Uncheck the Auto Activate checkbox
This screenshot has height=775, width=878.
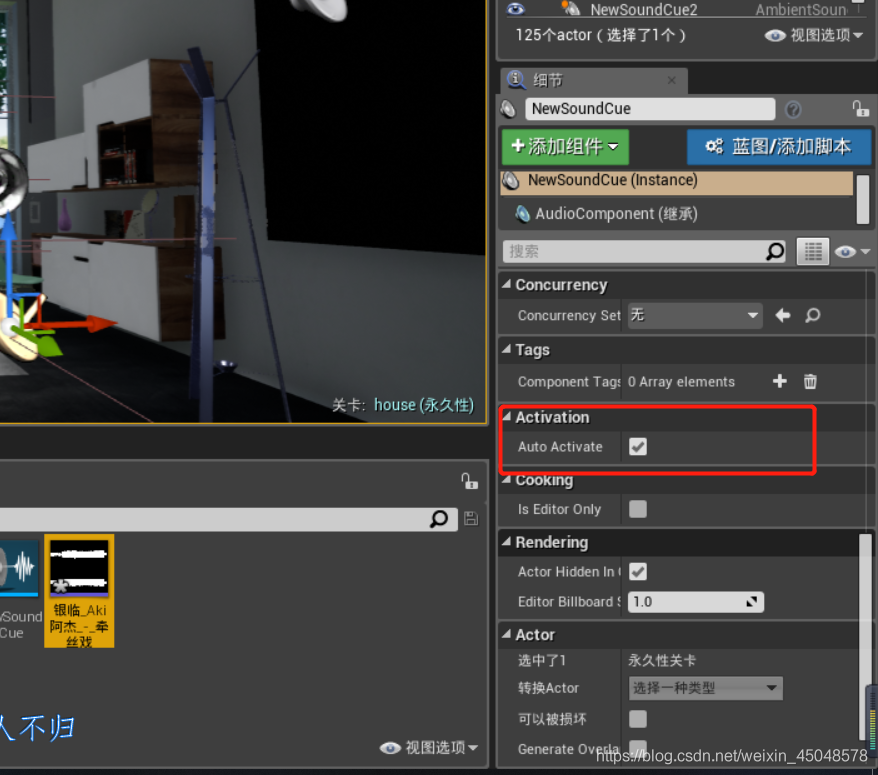click(x=638, y=447)
